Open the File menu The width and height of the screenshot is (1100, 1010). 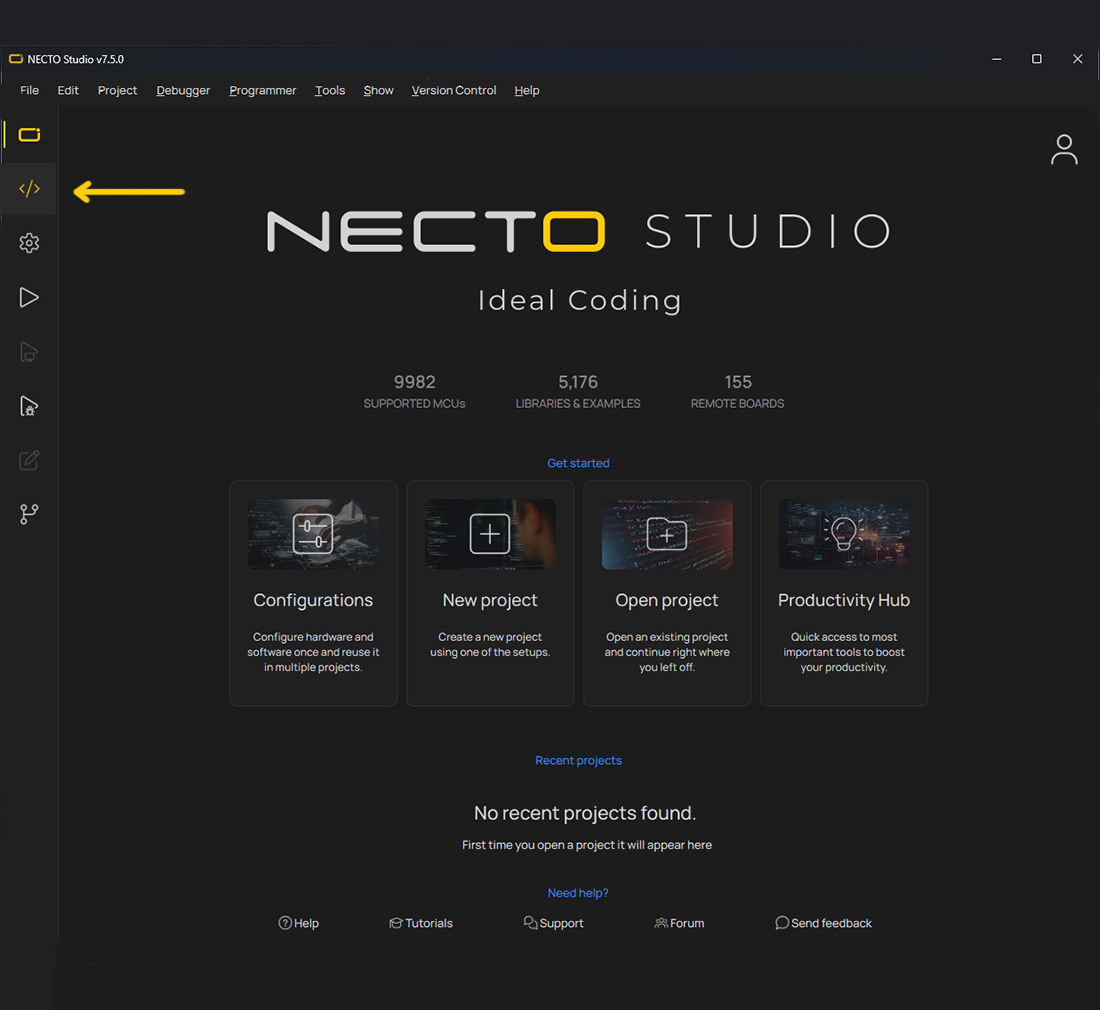tap(29, 90)
